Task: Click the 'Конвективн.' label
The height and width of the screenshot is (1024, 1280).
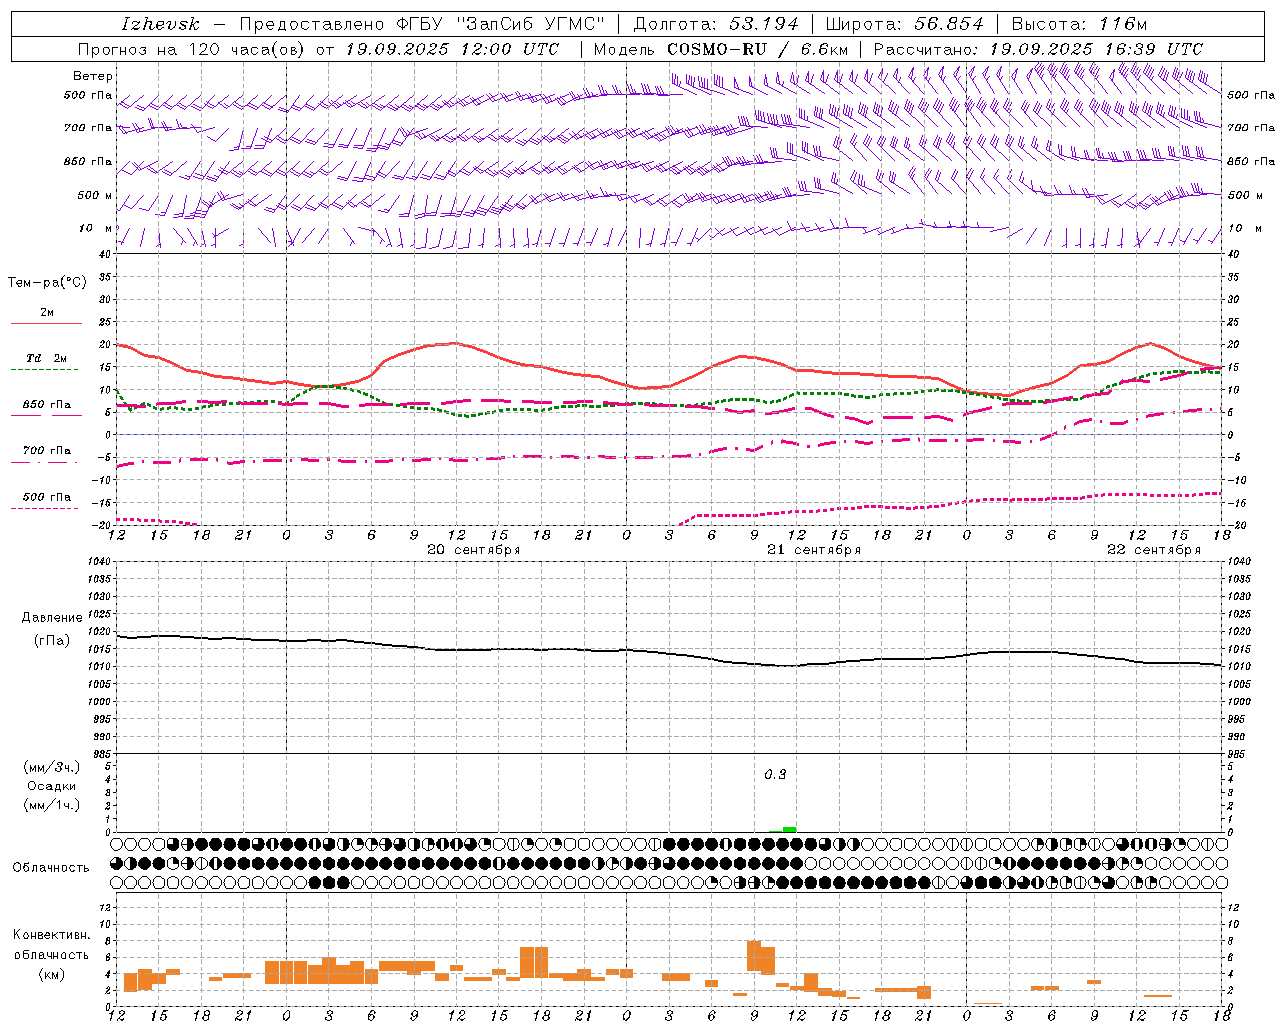Action: (52, 935)
